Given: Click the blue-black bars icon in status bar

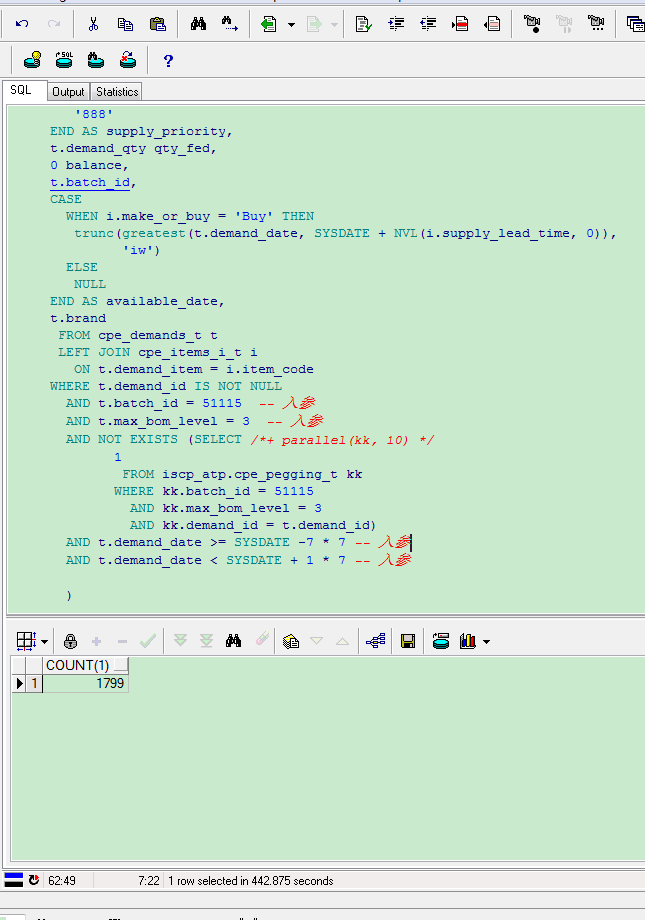Looking at the screenshot, I should tap(13, 880).
